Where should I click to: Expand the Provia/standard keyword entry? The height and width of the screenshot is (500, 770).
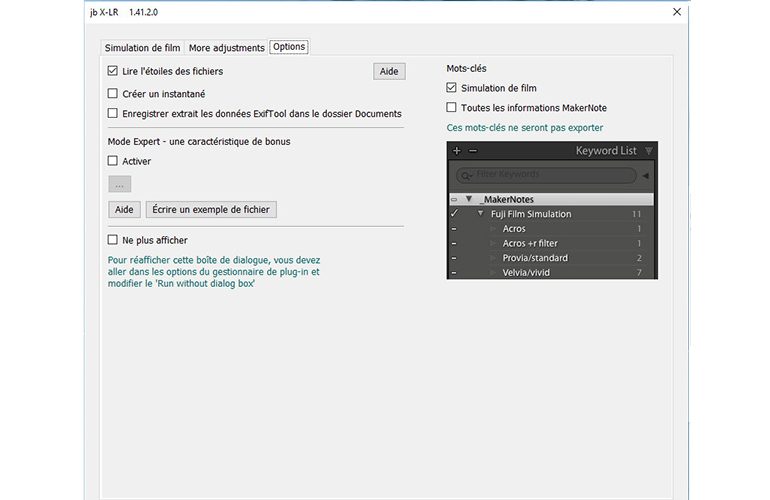tap(493, 258)
